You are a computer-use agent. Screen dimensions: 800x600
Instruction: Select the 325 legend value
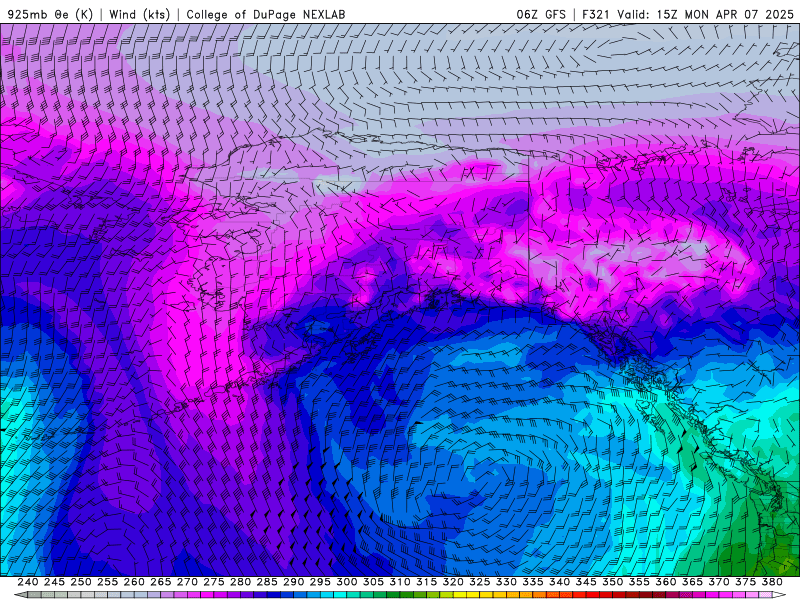coord(480,582)
